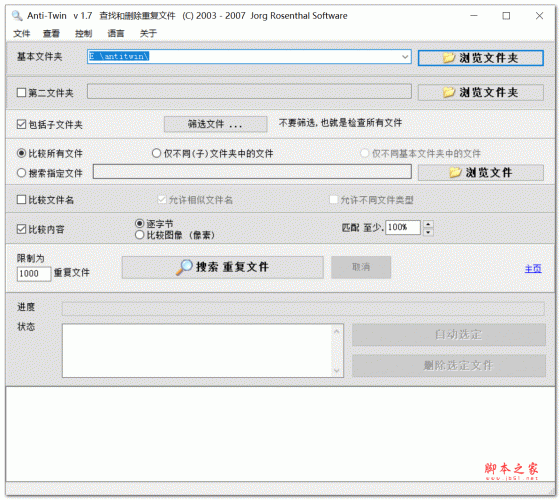Click inside the 状态 text box
The height and width of the screenshot is (500, 560).
[197, 350]
